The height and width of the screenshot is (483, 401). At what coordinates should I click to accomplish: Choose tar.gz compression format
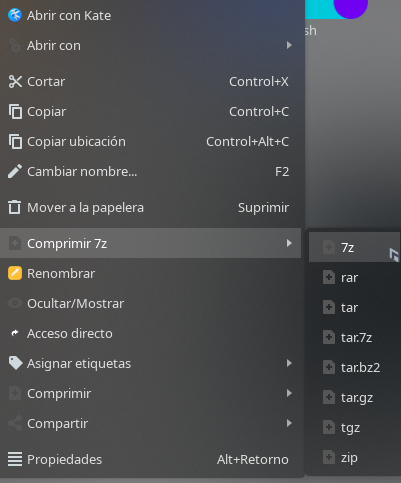[x=354, y=397]
